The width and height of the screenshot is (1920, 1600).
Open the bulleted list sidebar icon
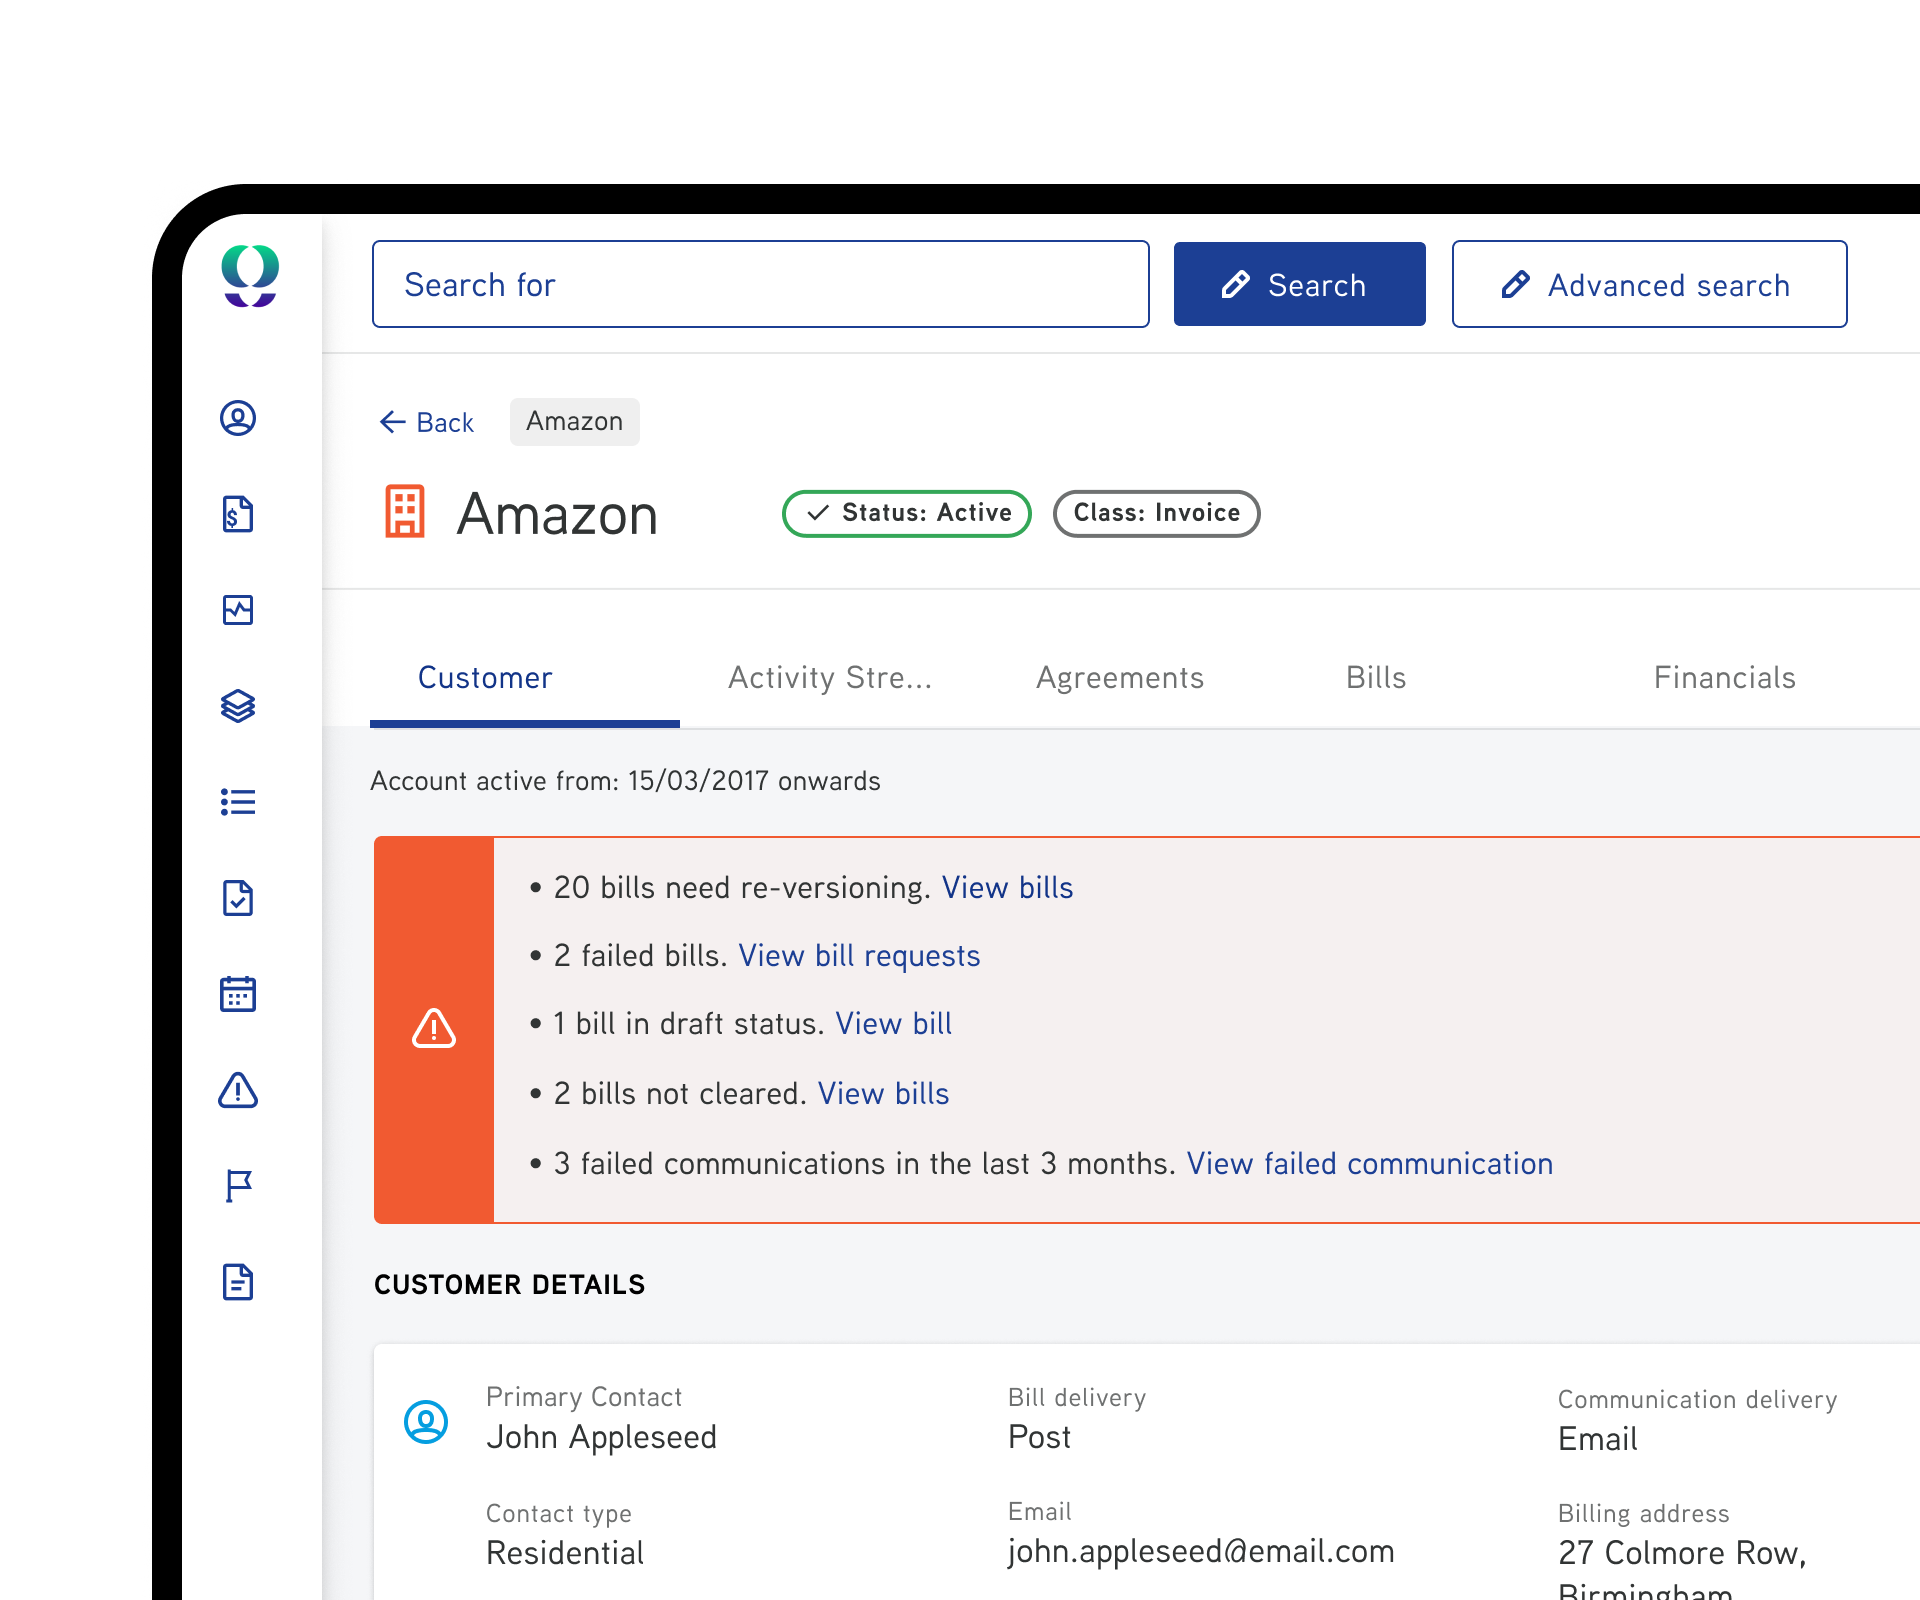coord(238,802)
